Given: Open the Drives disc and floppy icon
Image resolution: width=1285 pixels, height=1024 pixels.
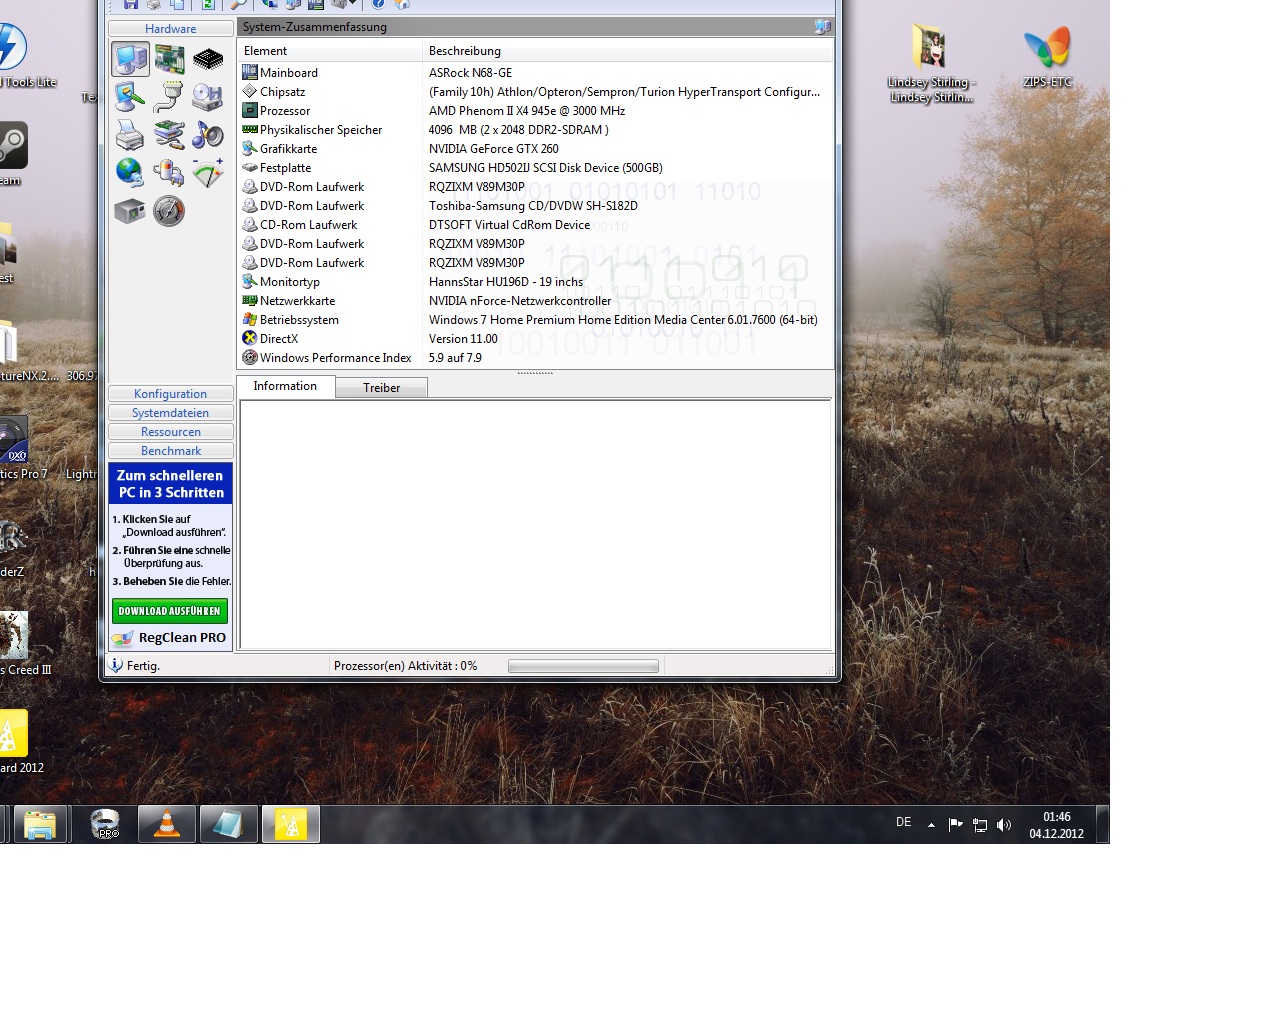Looking at the screenshot, I should 208,97.
